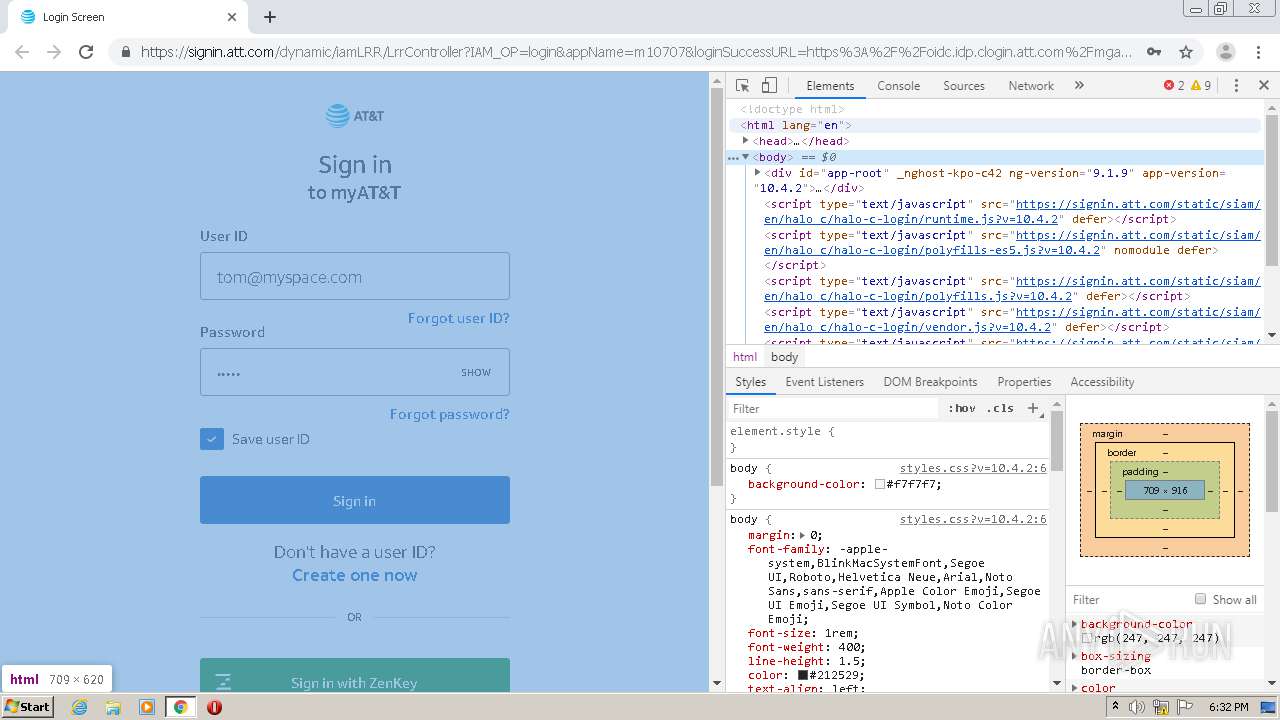The image size is (1280, 720).
Task: Open DevTools customize three-dot menu
Action: [x=1236, y=86]
